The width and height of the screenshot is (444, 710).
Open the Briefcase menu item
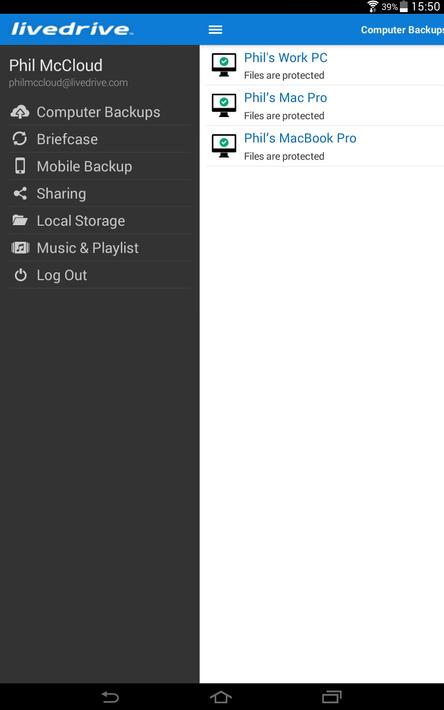click(x=100, y=139)
